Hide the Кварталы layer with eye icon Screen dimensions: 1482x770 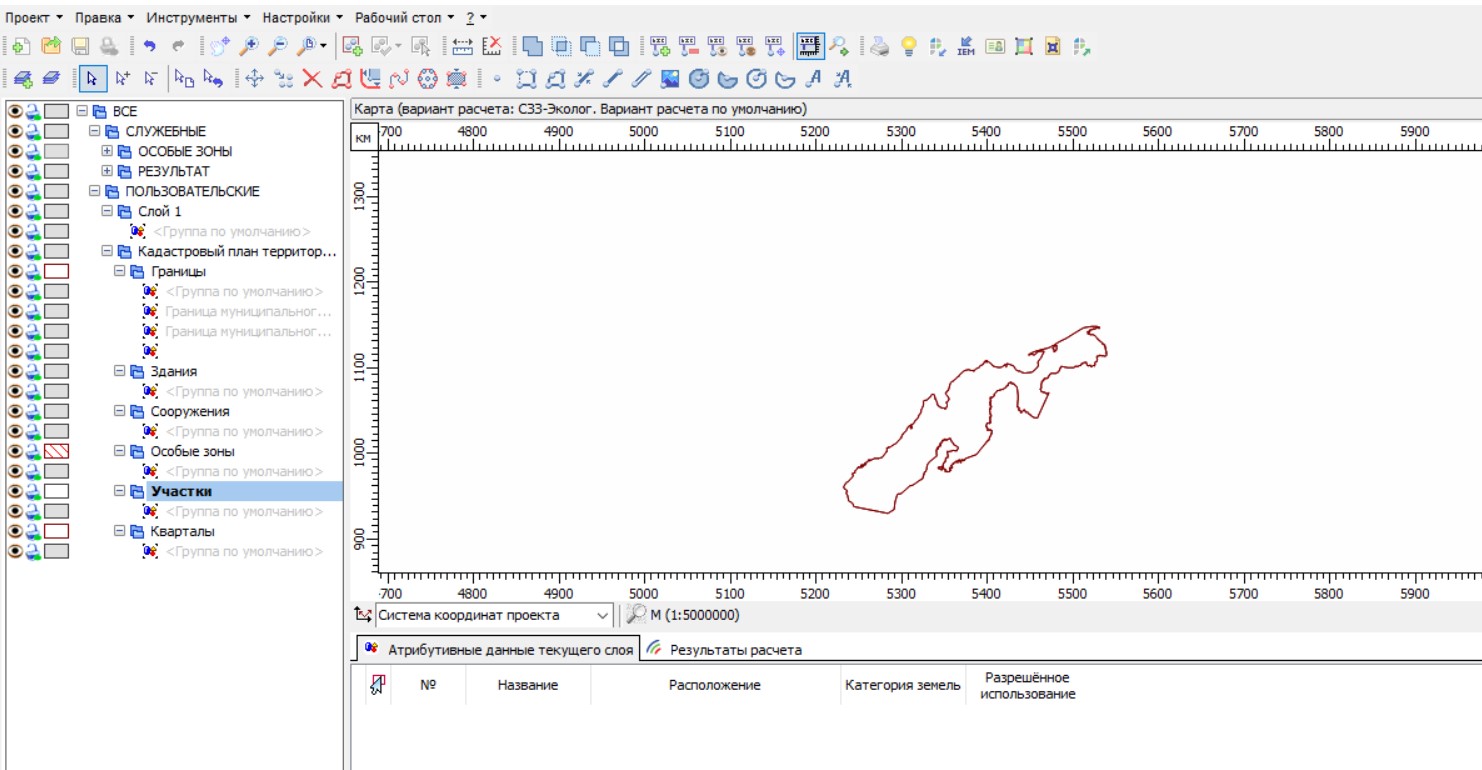pos(15,531)
